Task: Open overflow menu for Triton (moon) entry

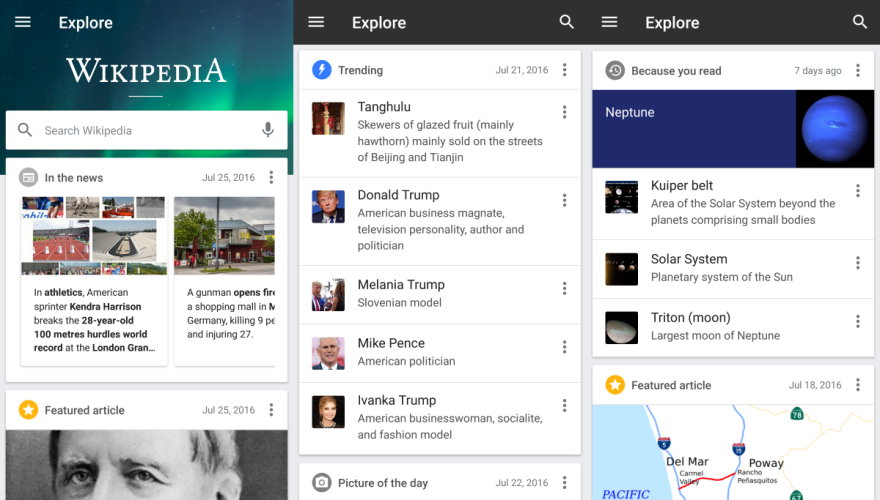Action: [x=858, y=321]
